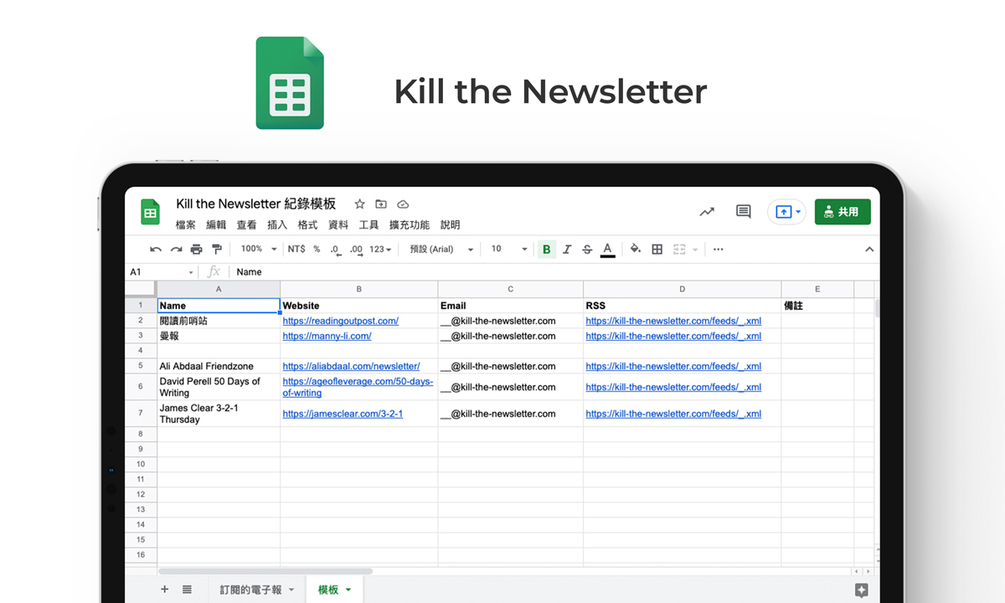Open the activity trend icon
The image size is (1005, 603).
pos(706,211)
